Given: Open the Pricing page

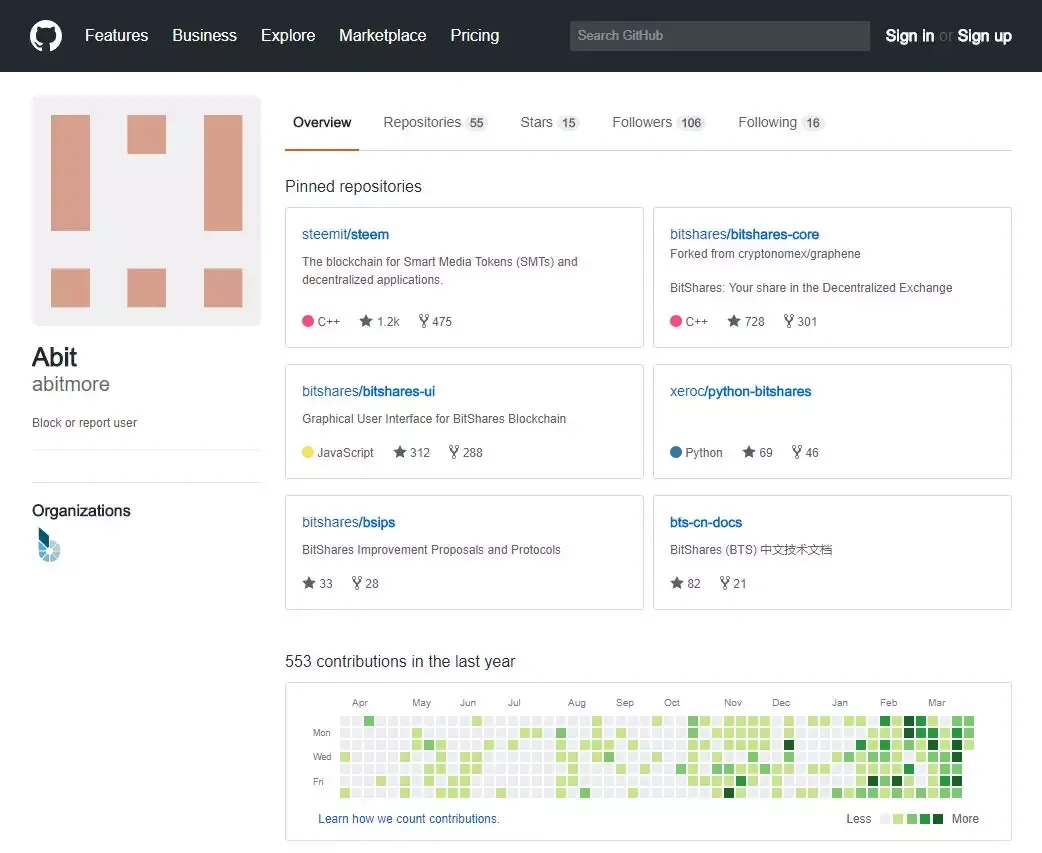Looking at the screenshot, I should (474, 36).
